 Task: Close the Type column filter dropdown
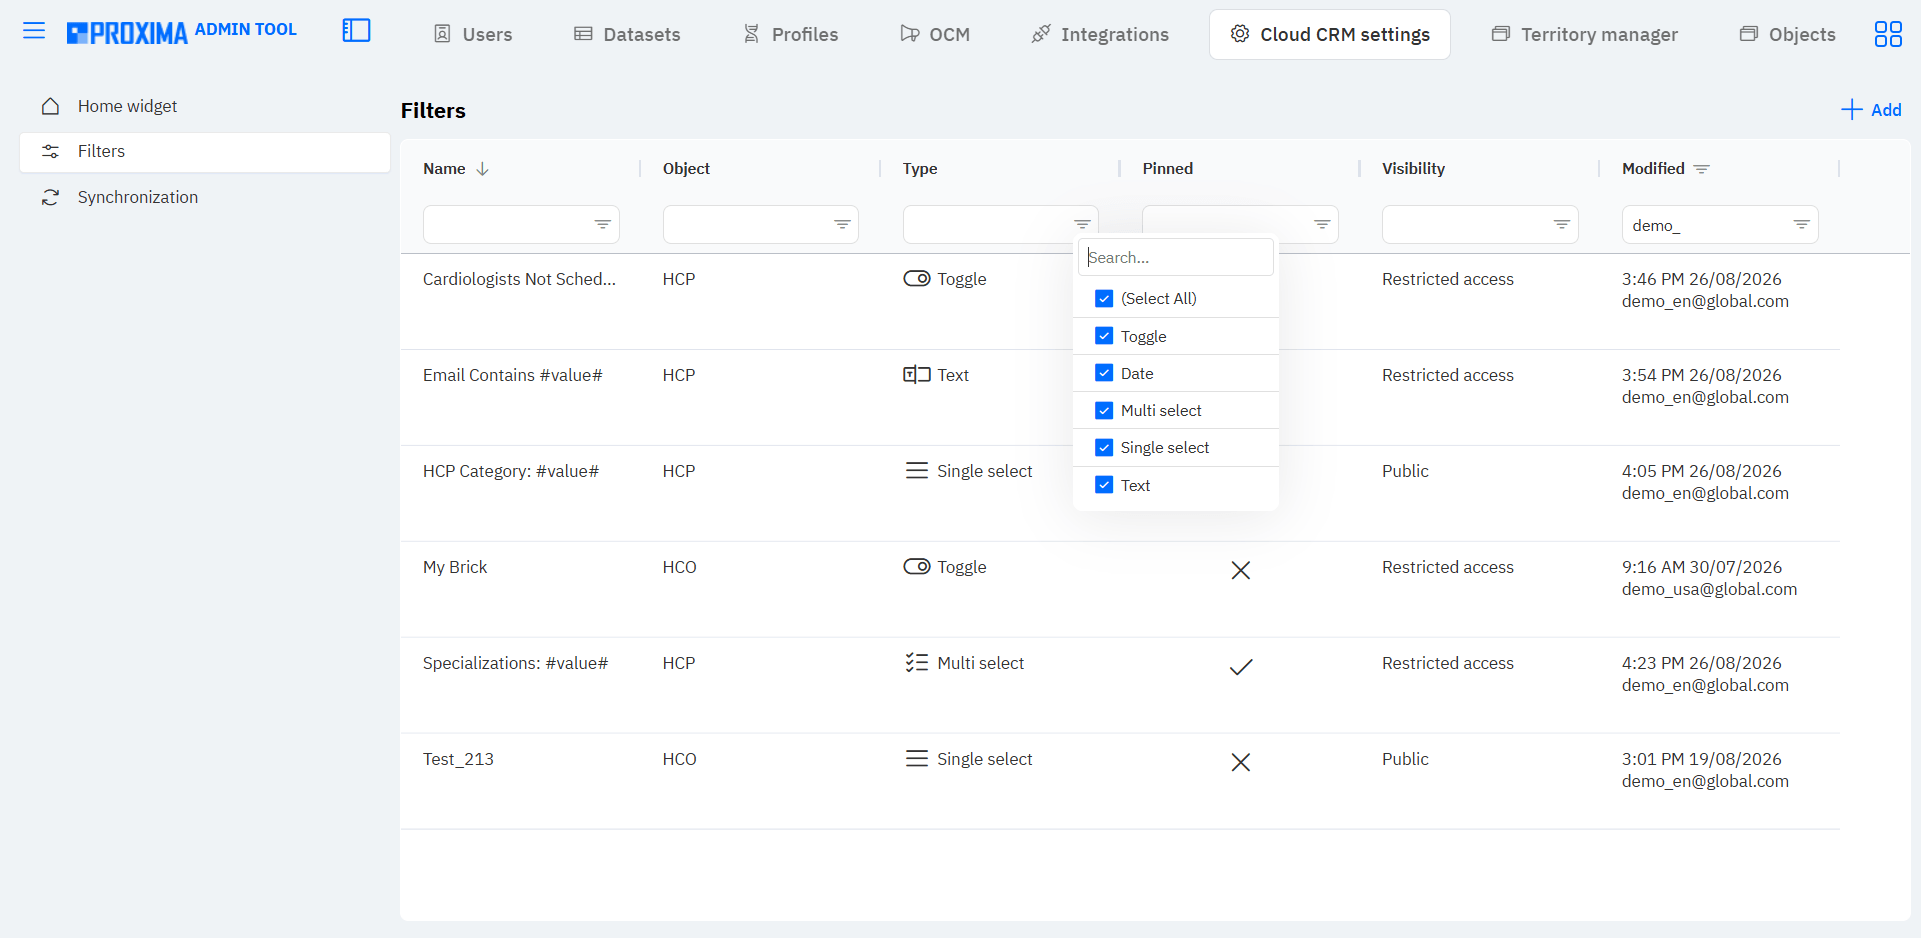pyautogui.click(x=1082, y=224)
